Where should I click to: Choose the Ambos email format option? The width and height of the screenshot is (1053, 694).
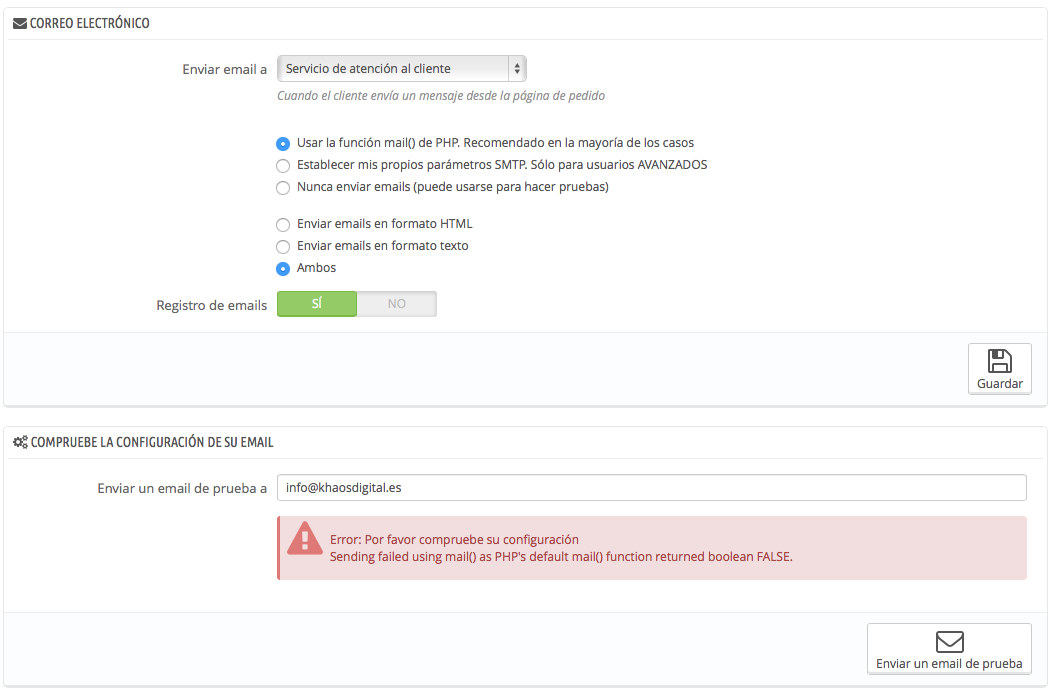point(283,268)
